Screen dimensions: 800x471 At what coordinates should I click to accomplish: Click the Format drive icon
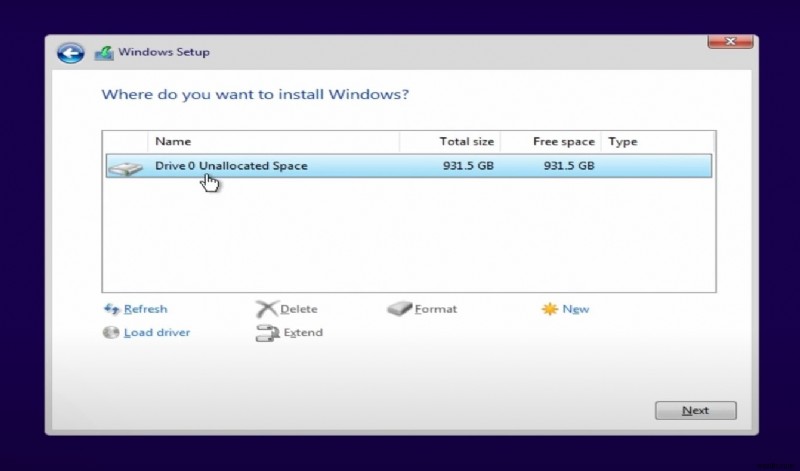coord(399,309)
